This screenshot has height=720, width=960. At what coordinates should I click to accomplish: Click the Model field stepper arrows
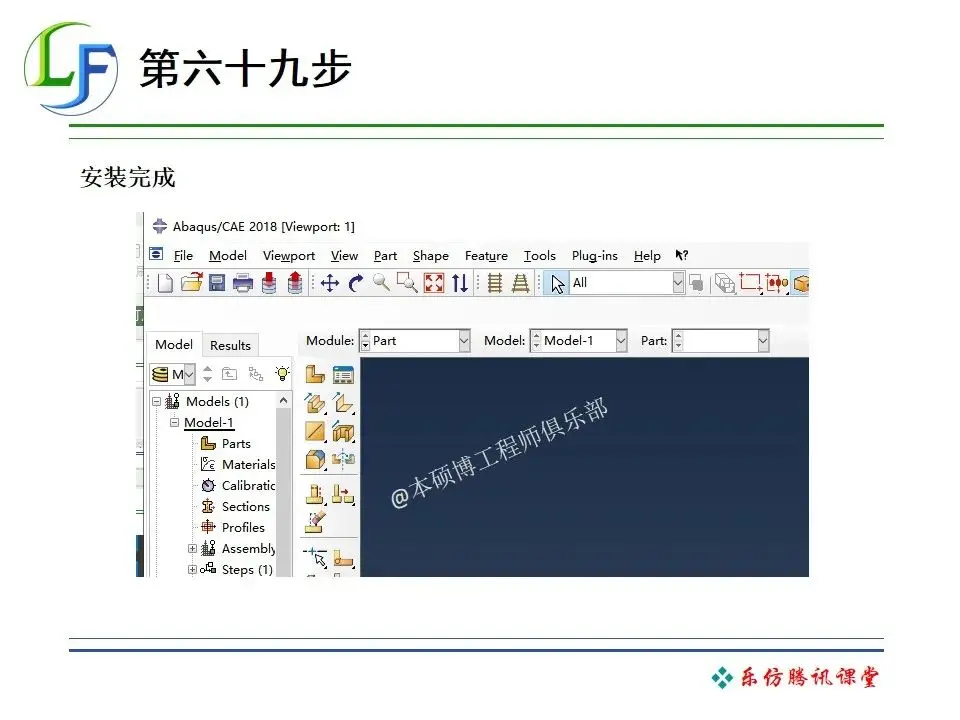pyautogui.click(x=536, y=341)
